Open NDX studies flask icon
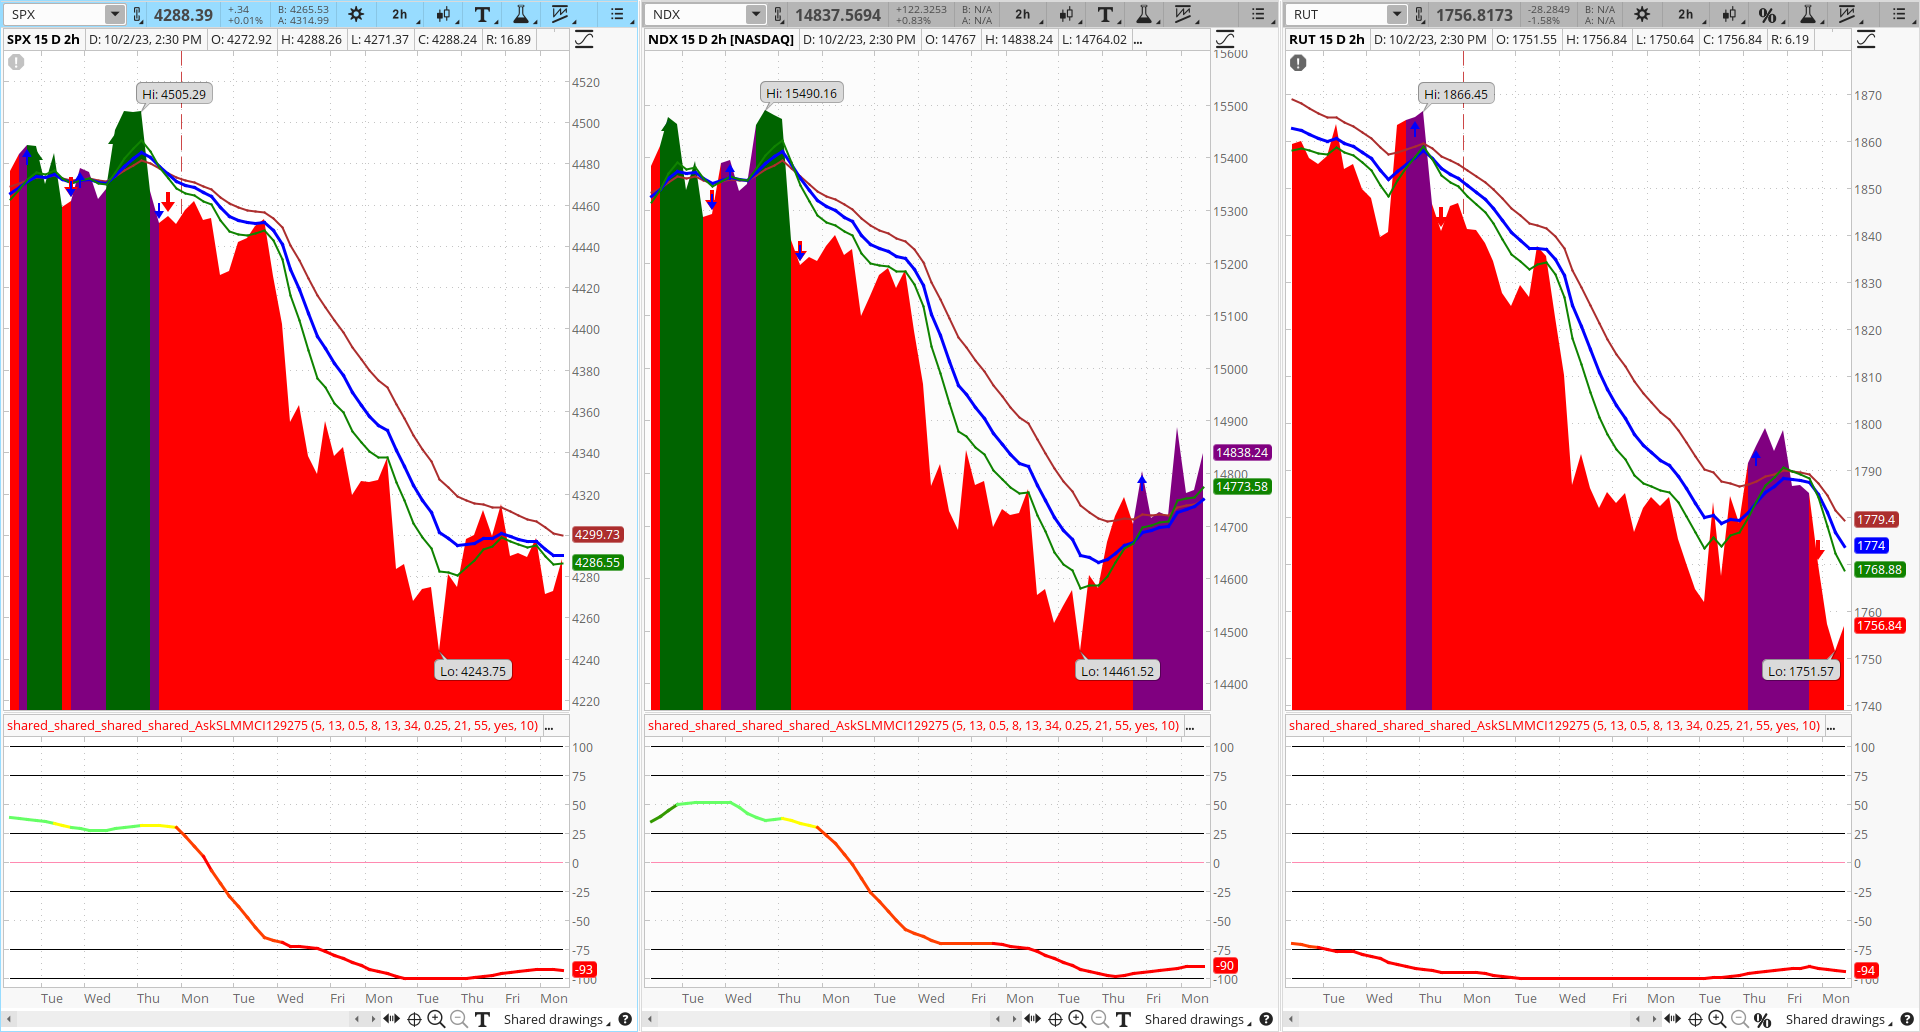This screenshot has height=1032, width=1920. click(x=1144, y=14)
